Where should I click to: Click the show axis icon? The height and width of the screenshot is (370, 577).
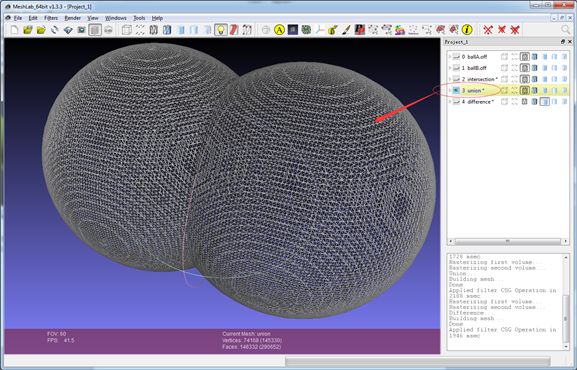(x=319, y=30)
